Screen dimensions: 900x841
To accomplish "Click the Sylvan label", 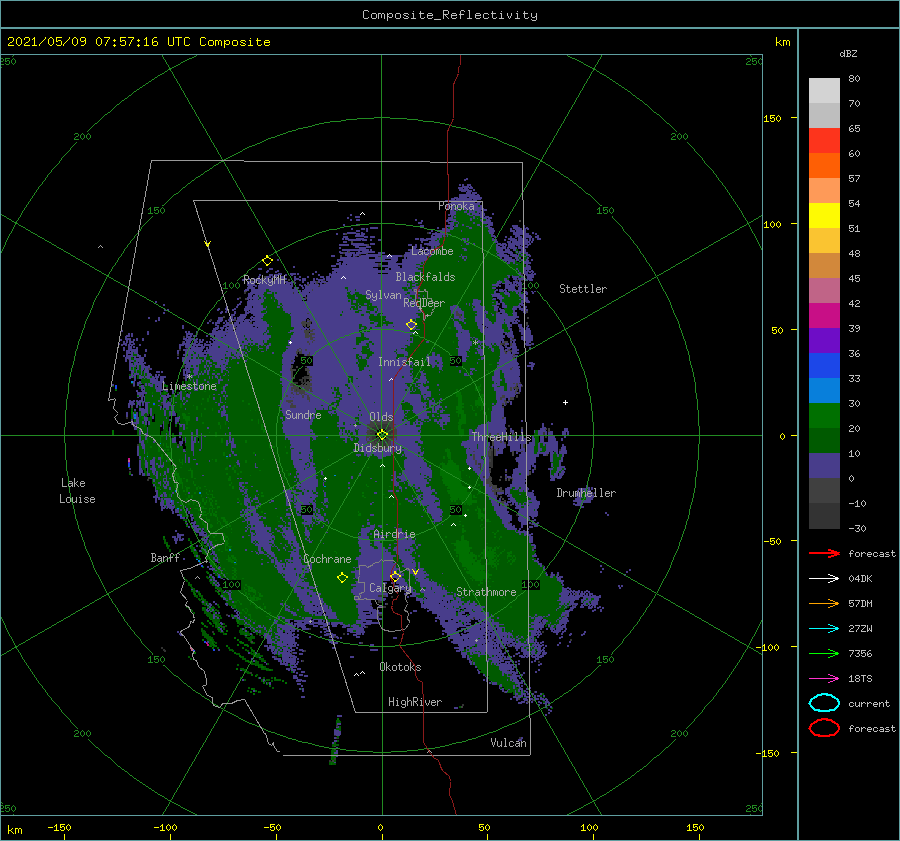I will pos(383,295).
